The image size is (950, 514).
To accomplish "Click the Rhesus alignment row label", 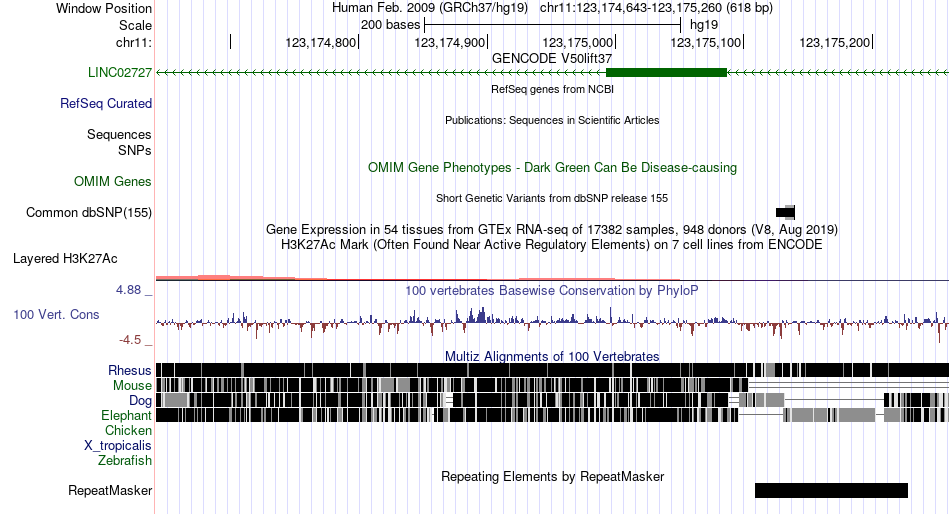I will (130, 370).
